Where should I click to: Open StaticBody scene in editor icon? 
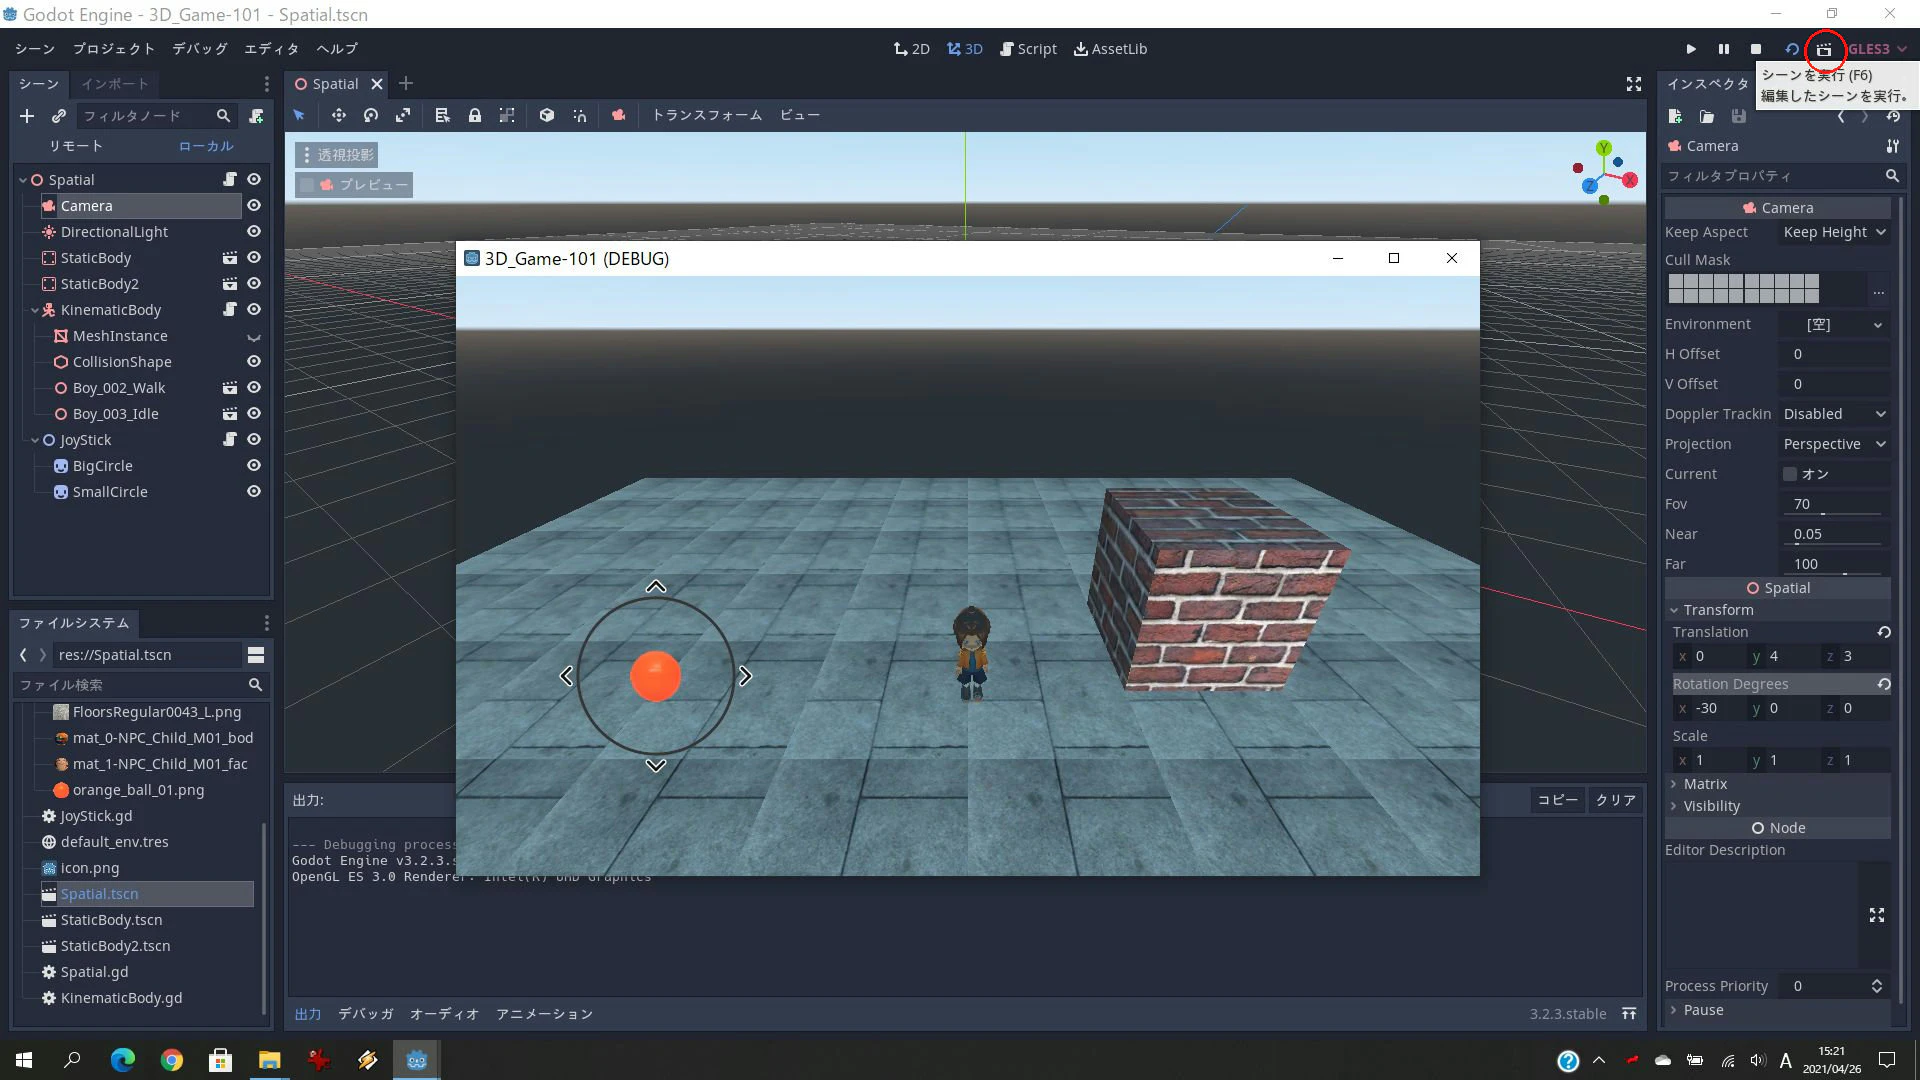[230, 258]
